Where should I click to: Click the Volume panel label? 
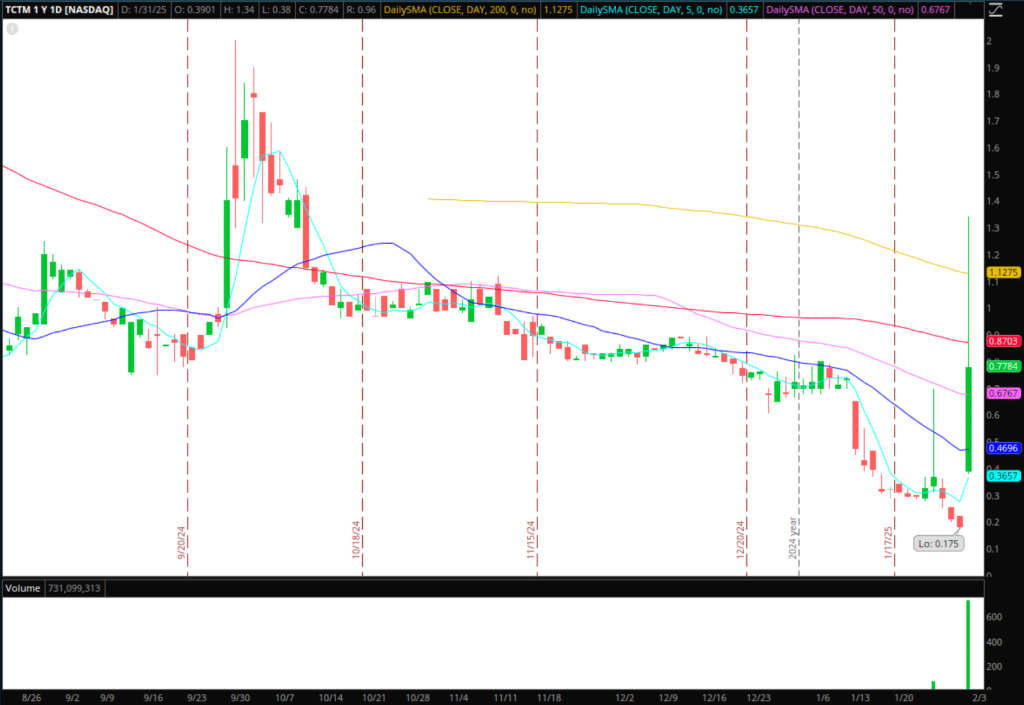[x=23, y=588]
